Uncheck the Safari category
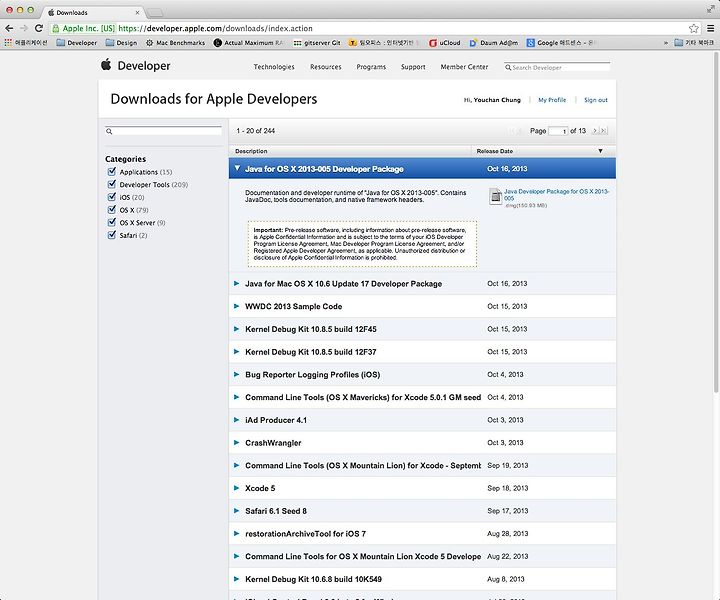The width and height of the screenshot is (720, 600). 112,235
